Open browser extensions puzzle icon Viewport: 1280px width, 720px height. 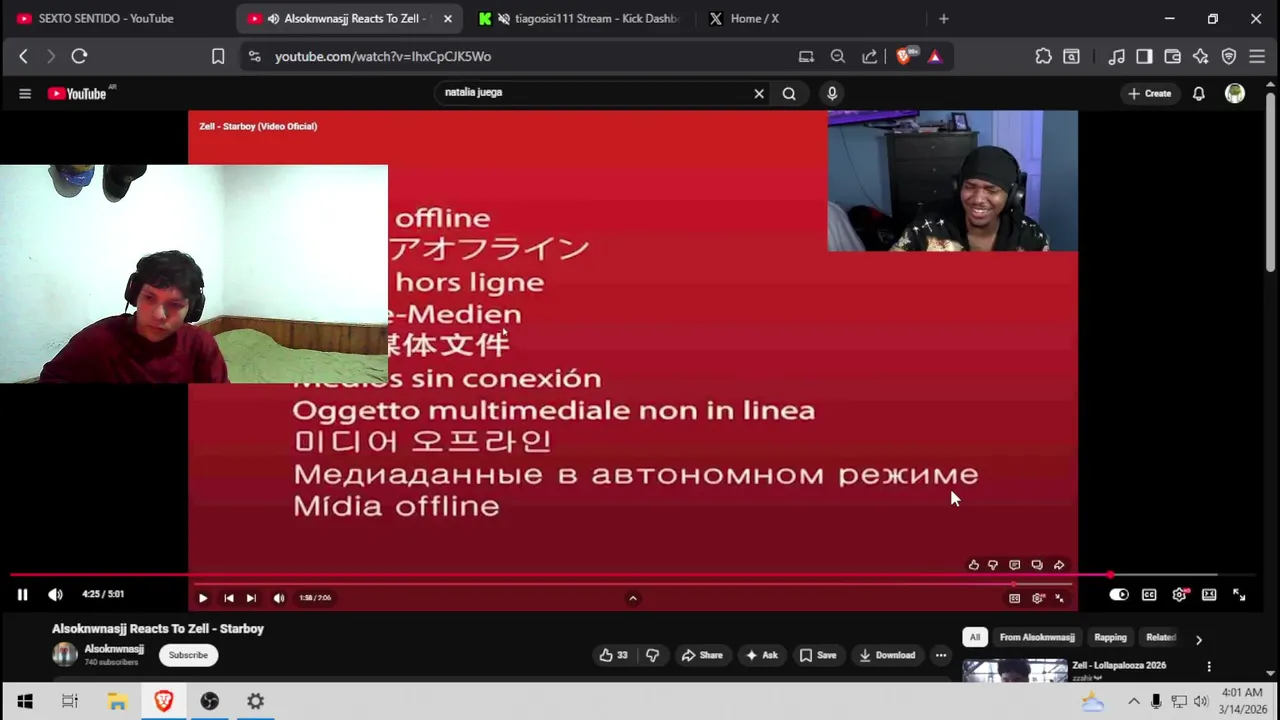[1043, 56]
